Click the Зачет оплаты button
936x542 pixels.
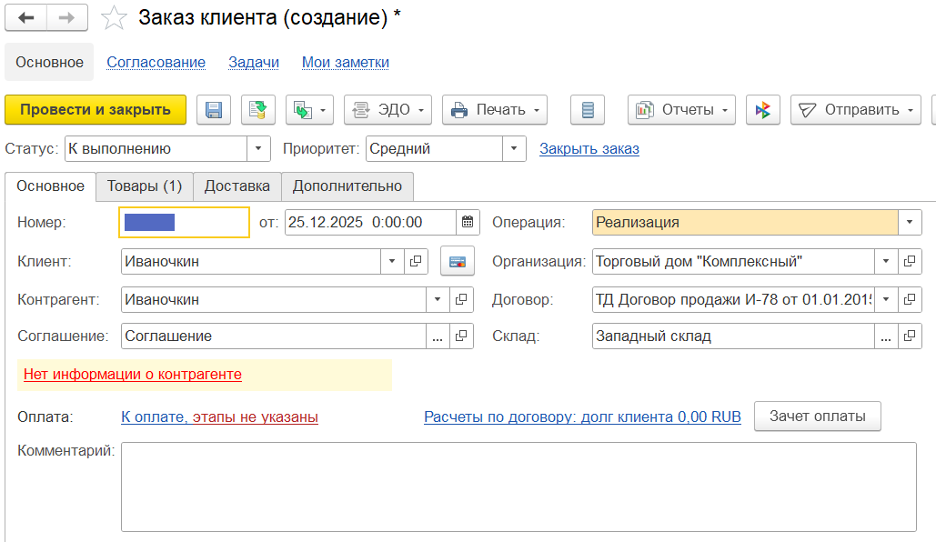[x=817, y=416]
